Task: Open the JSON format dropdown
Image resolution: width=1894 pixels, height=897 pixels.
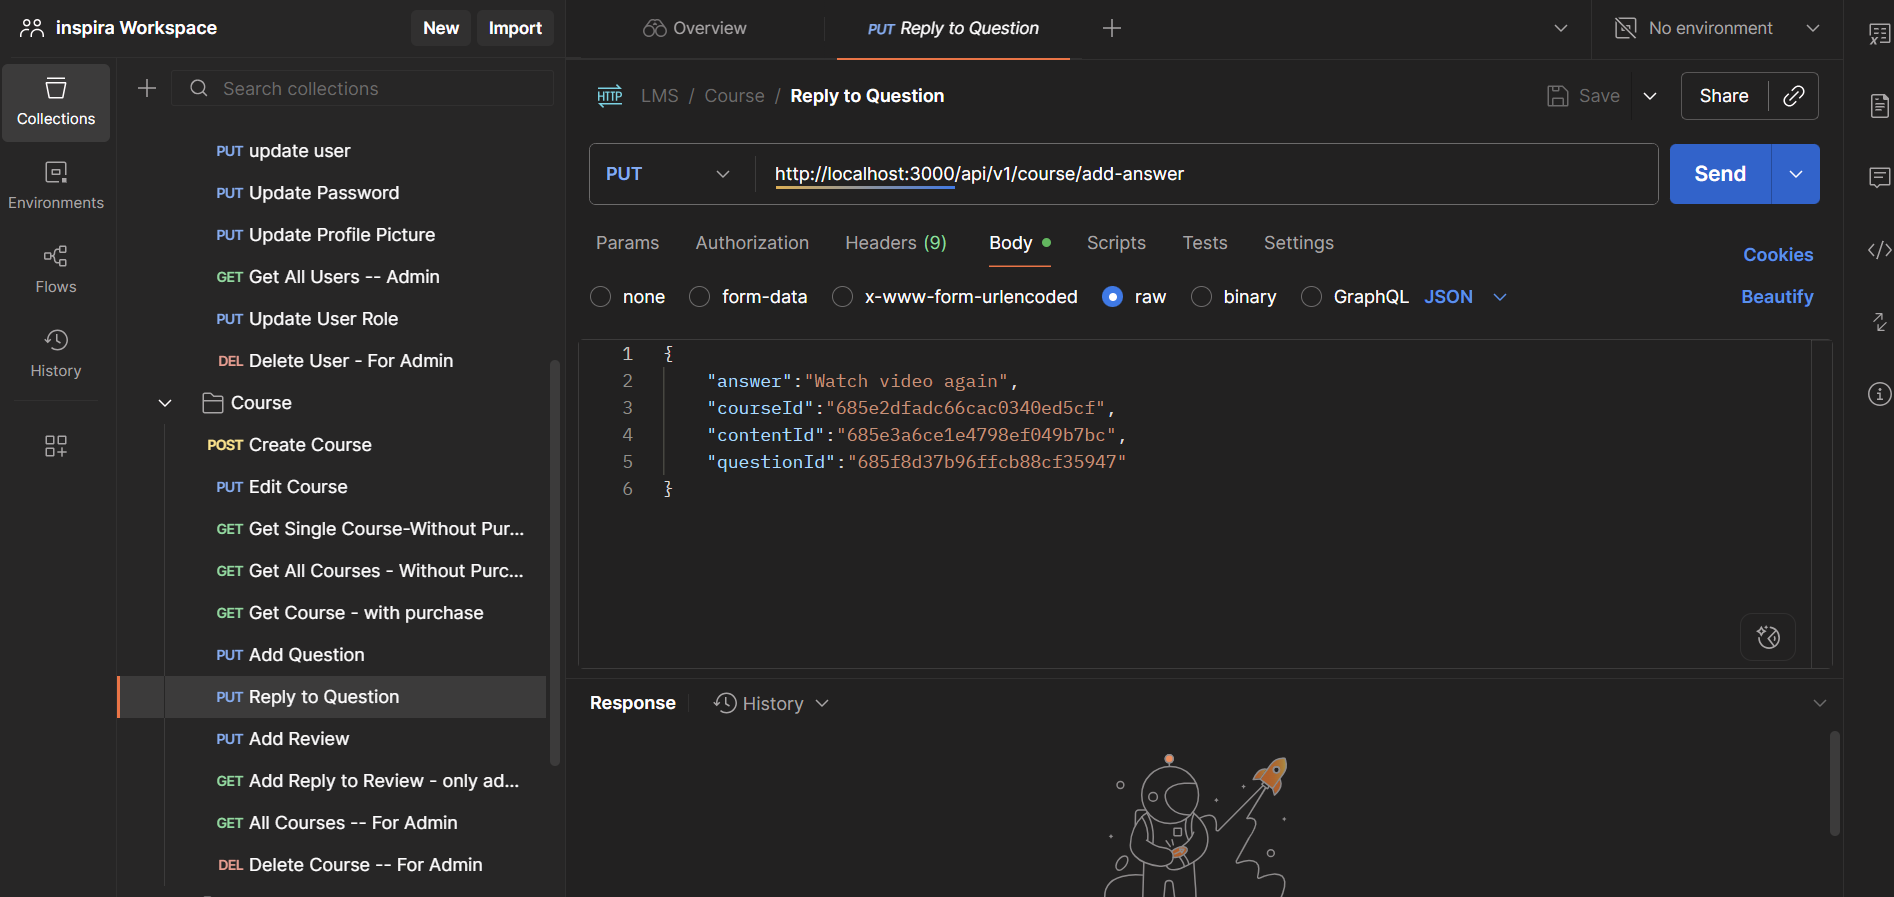Action: 1466,297
